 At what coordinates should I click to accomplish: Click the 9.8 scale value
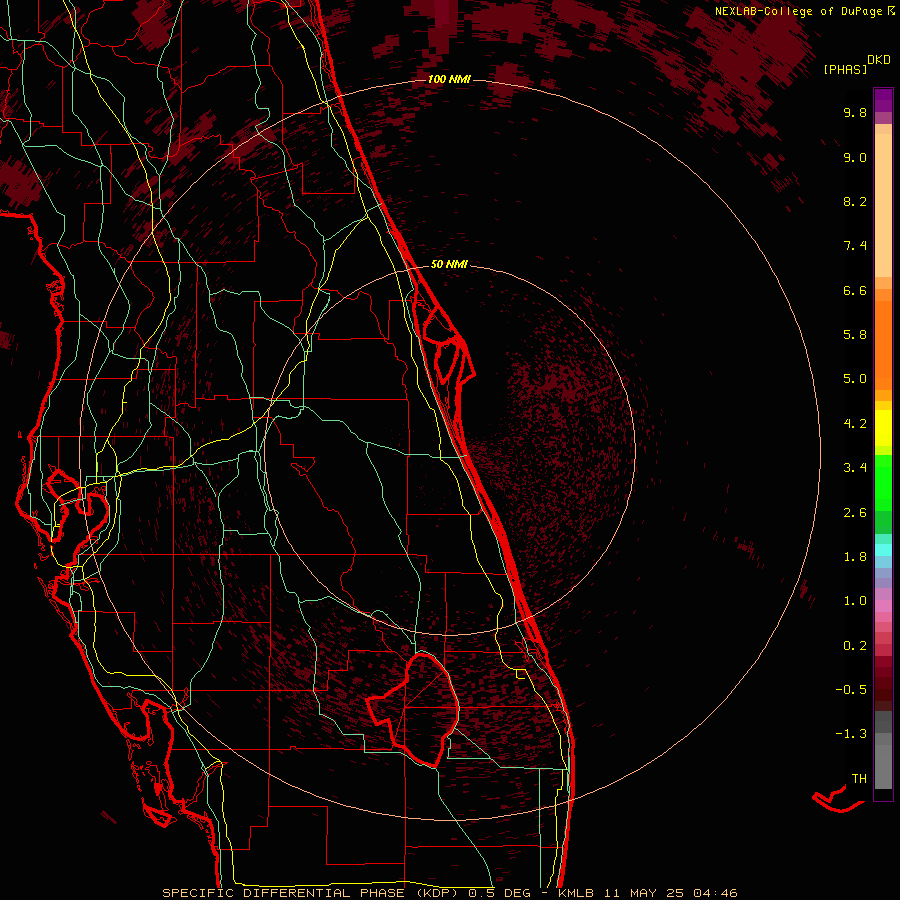point(855,112)
